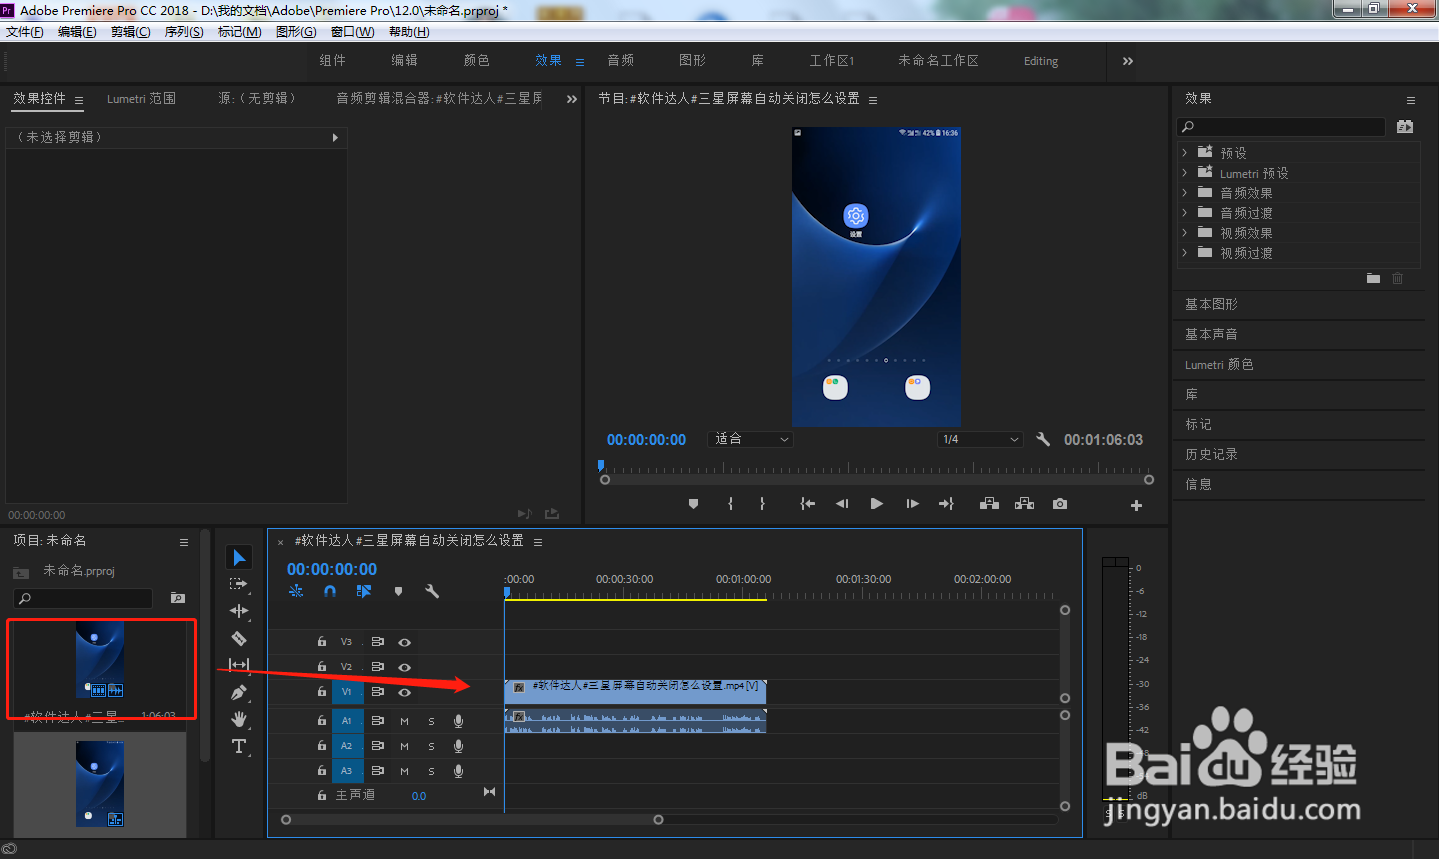Image resolution: width=1439 pixels, height=859 pixels.
Task: Click Go to In point button
Action: [807, 504]
